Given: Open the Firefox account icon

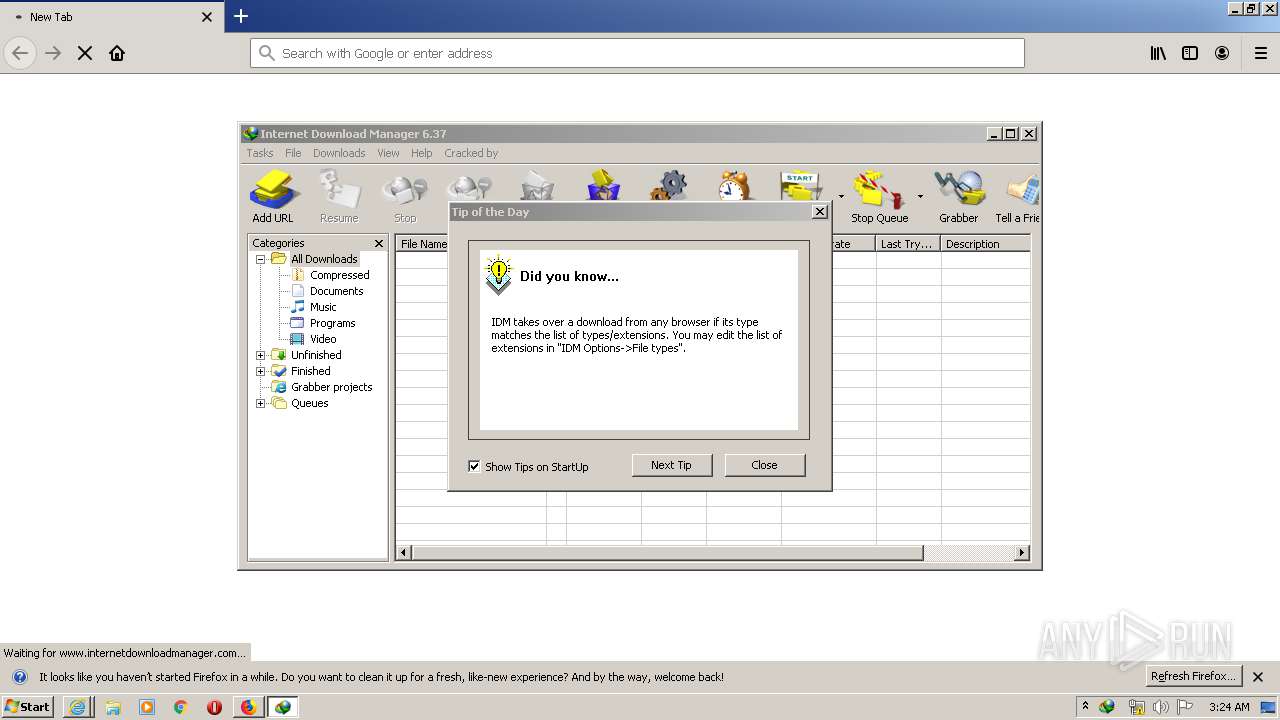Looking at the screenshot, I should point(1222,53).
